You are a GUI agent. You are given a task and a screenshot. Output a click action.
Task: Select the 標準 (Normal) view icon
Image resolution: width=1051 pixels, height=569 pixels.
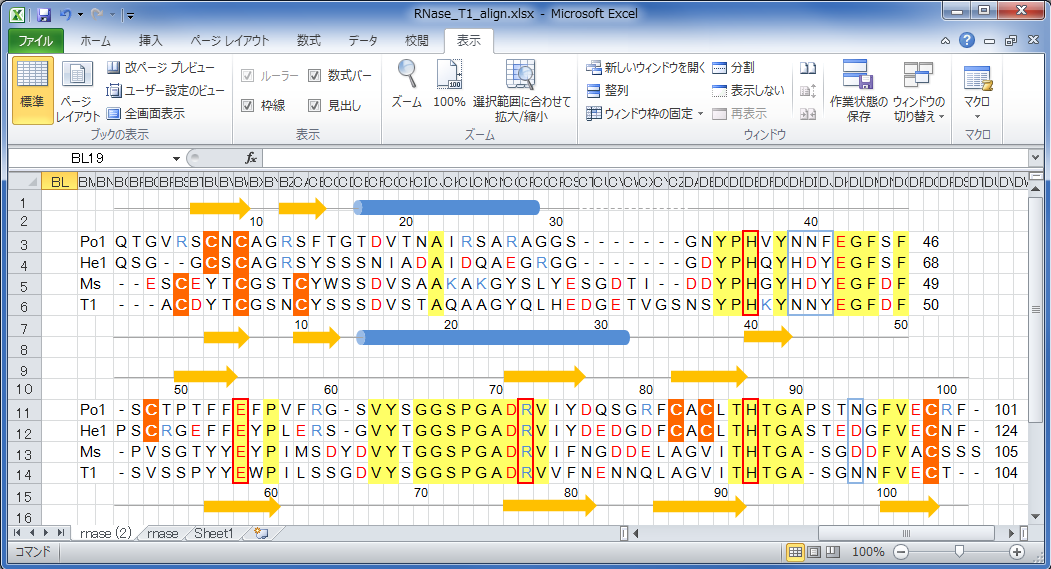[32, 87]
